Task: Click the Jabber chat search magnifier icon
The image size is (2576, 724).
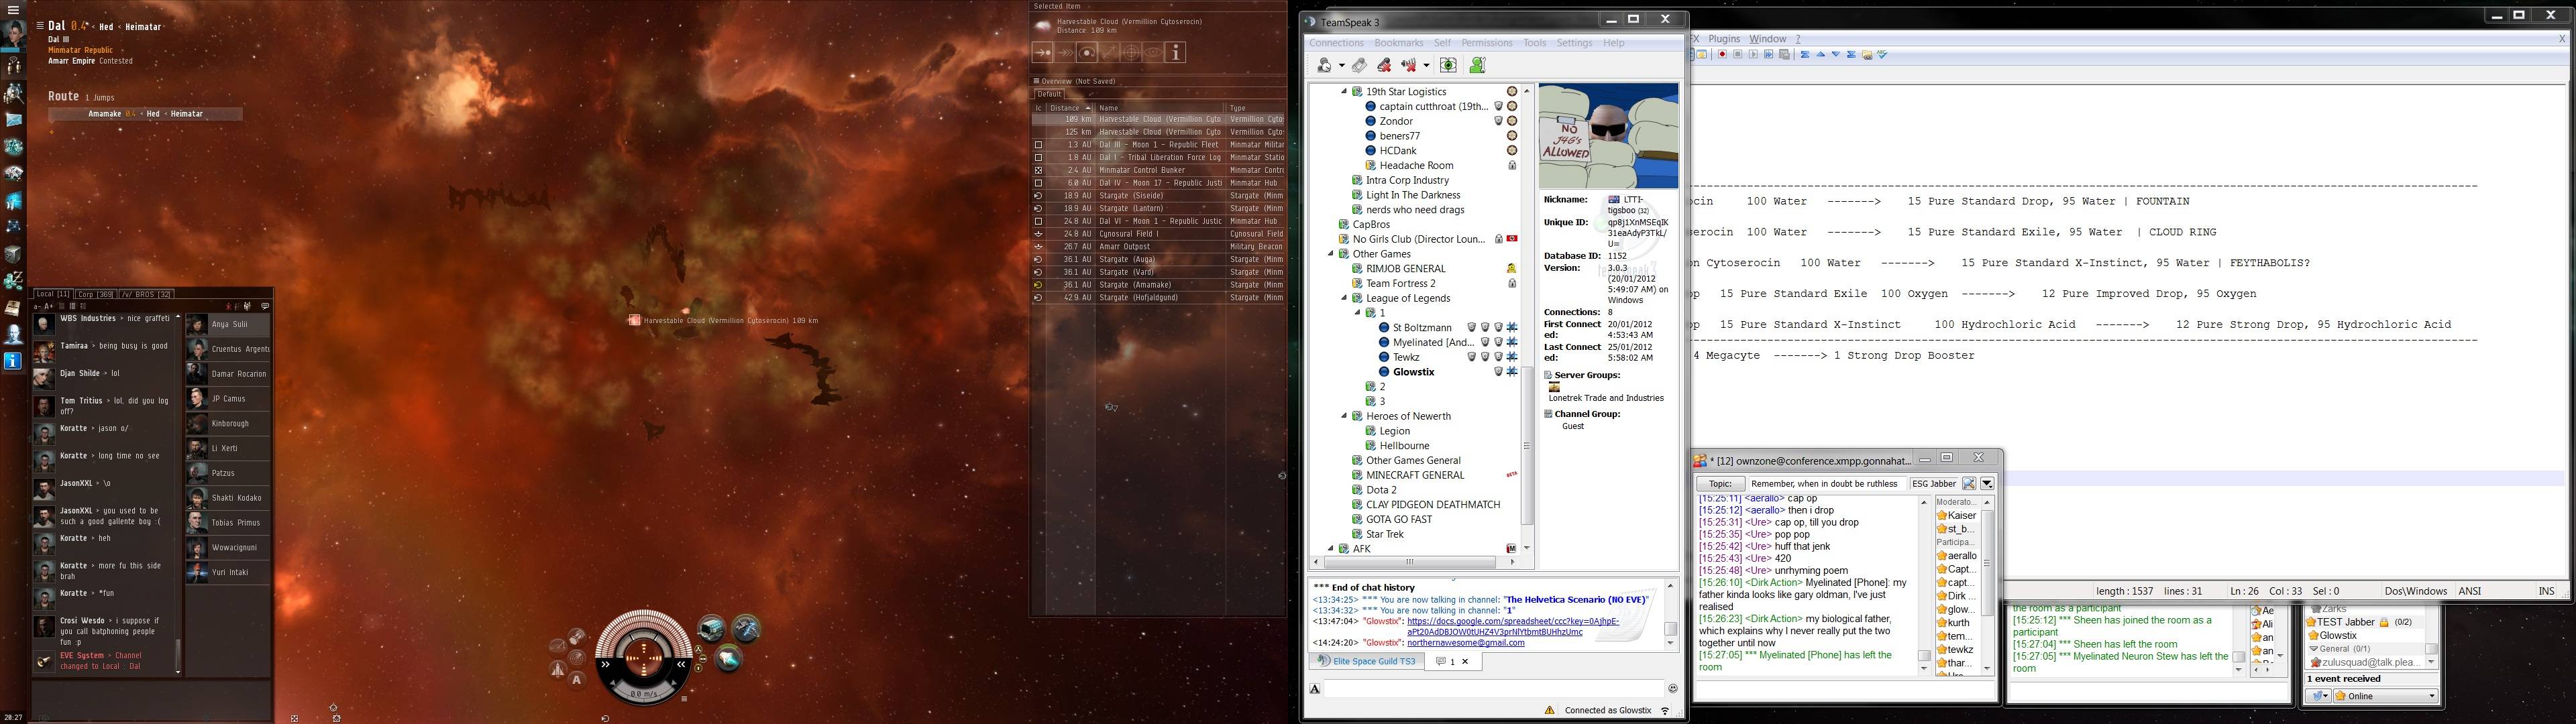Action: point(1968,484)
